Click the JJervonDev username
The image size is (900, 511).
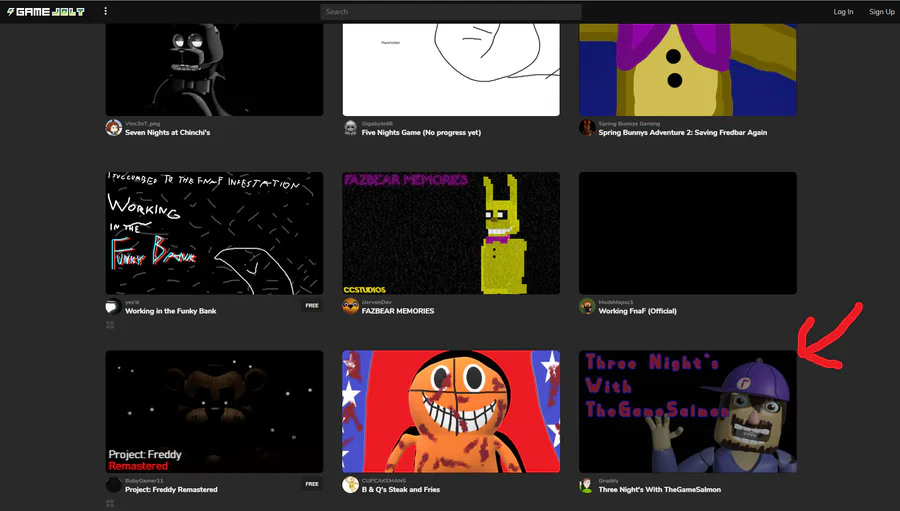(x=377, y=302)
